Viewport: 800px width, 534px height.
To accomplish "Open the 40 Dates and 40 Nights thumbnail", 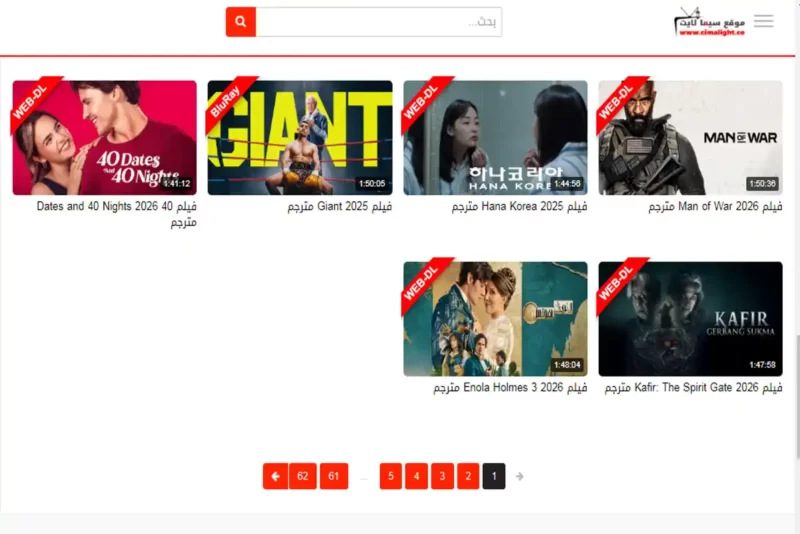I will pyautogui.click(x=105, y=138).
